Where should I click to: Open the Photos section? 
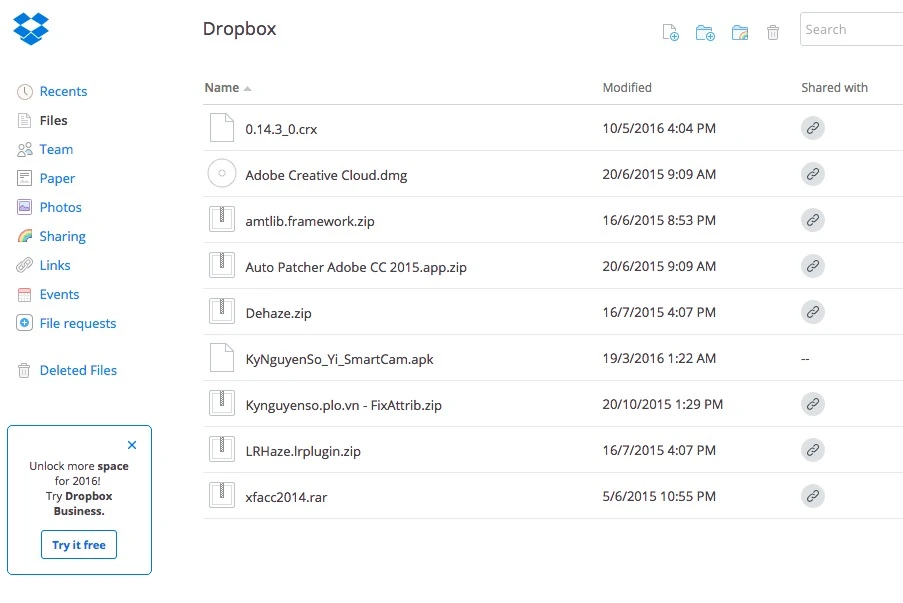[x=60, y=207]
